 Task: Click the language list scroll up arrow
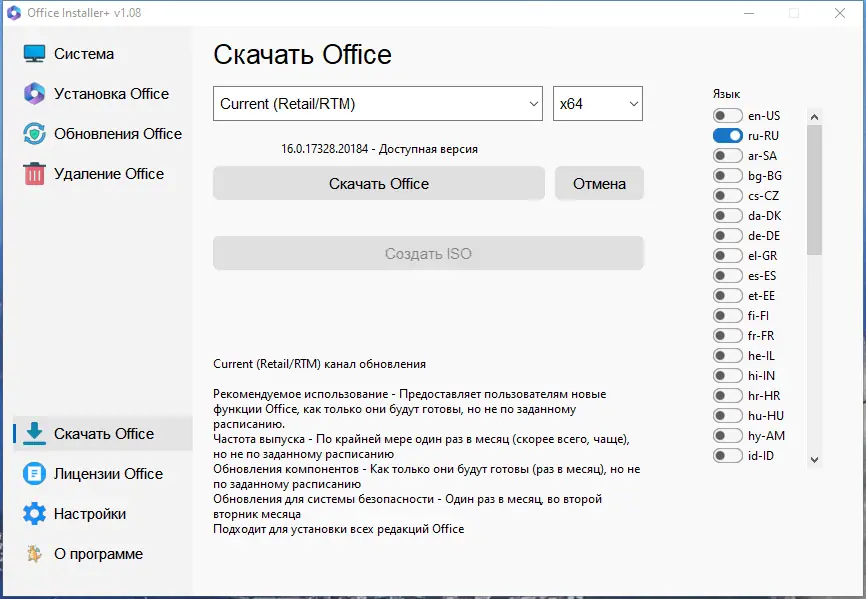click(x=814, y=117)
